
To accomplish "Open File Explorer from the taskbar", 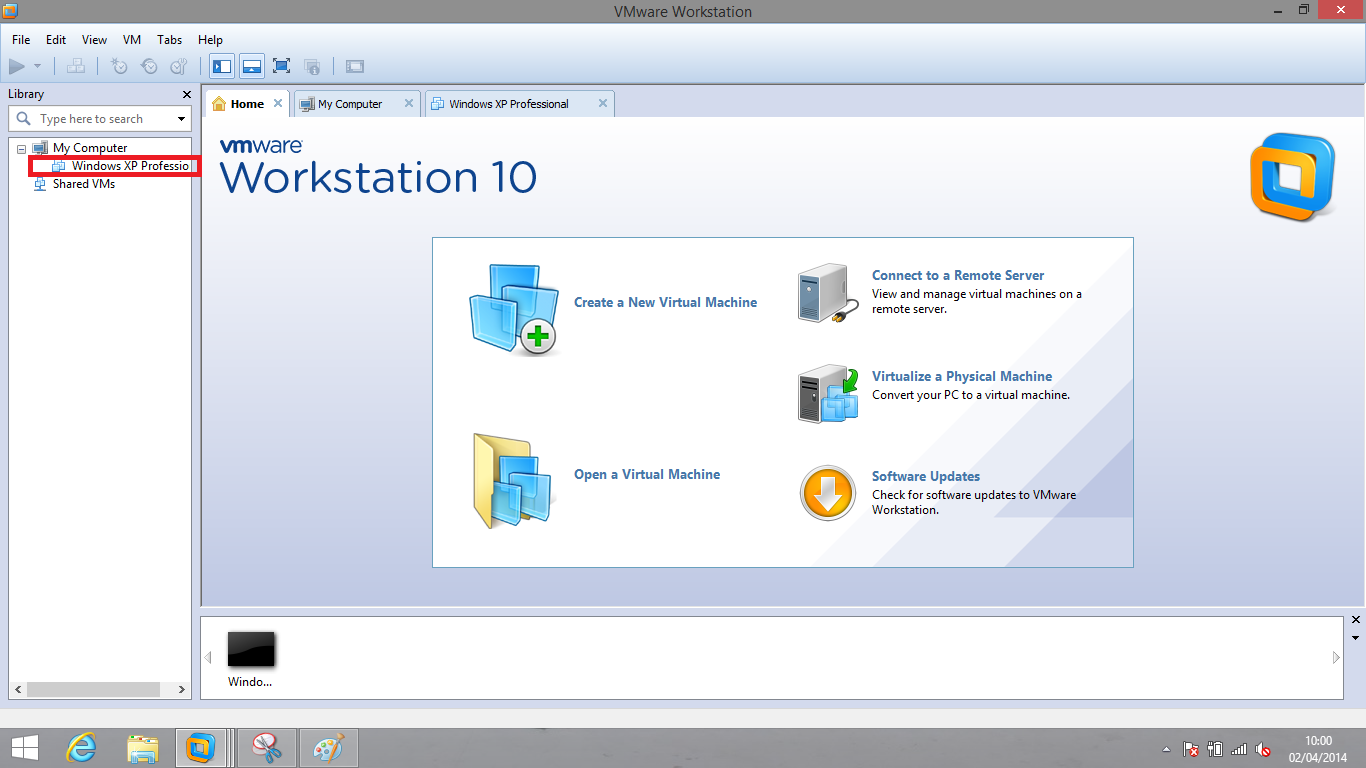I will [143, 747].
